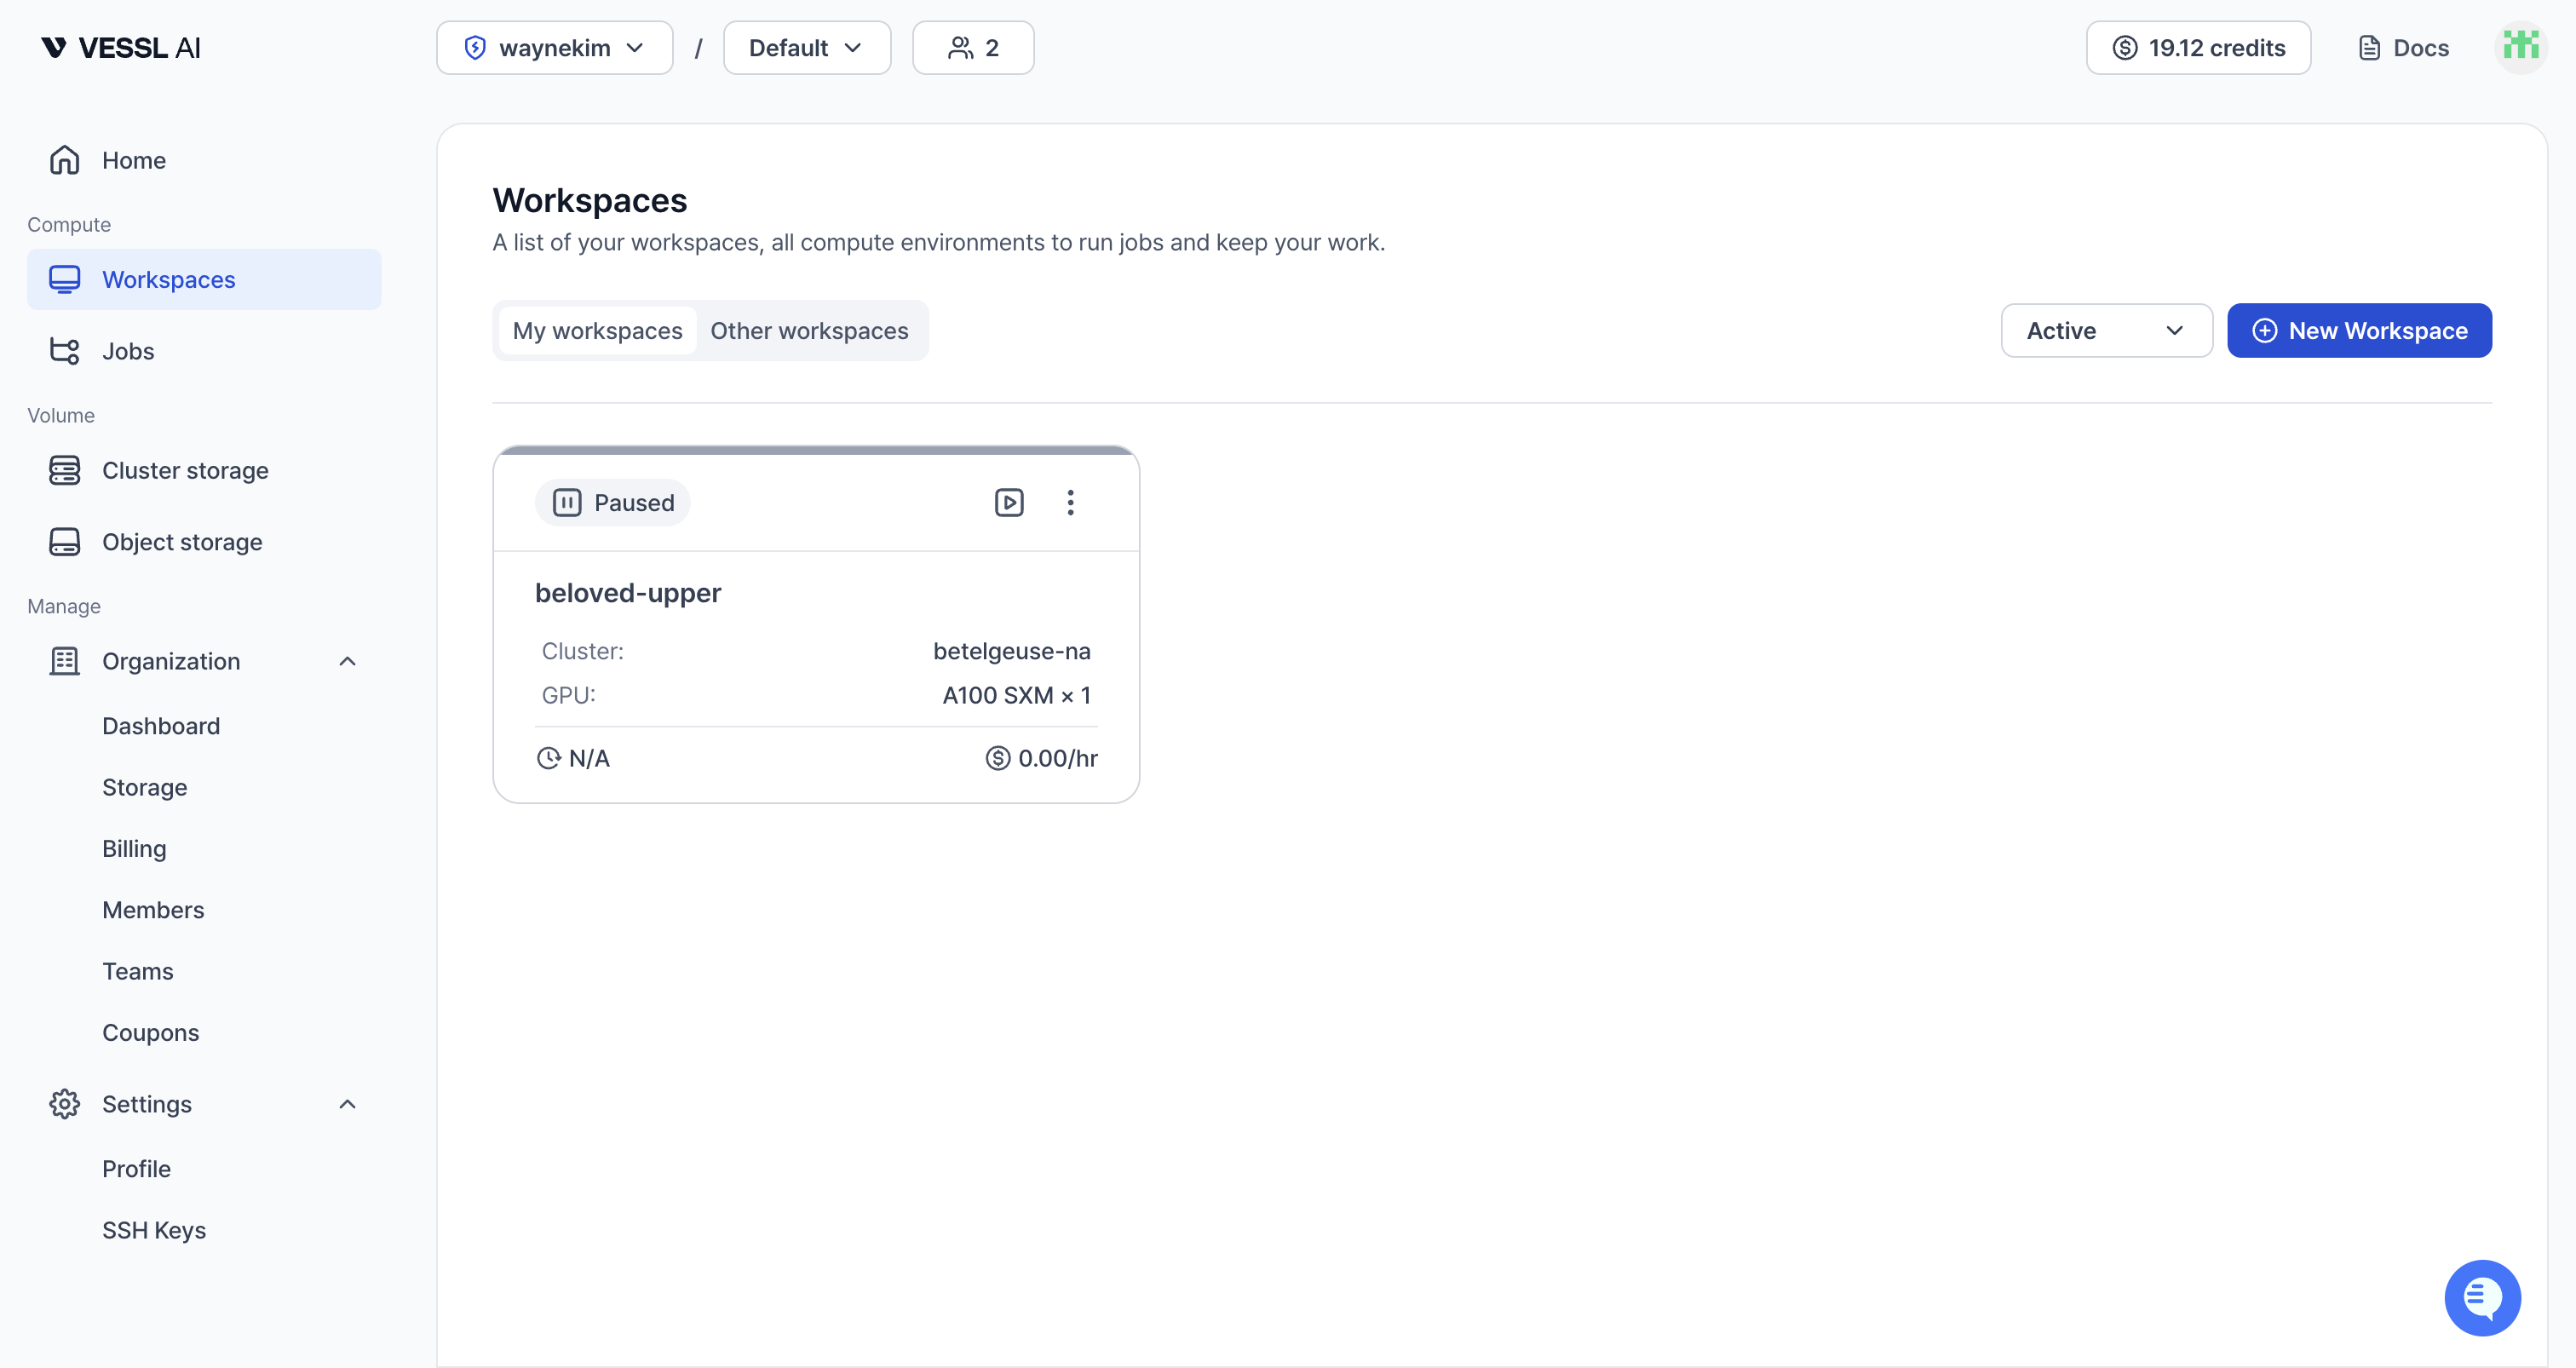Switch to the Other workspaces tab

click(809, 330)
